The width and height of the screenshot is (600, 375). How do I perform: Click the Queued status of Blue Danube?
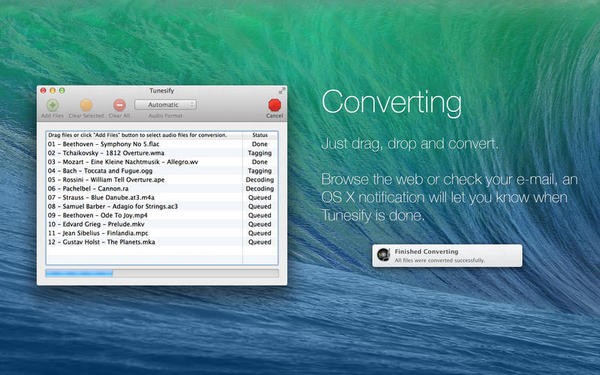click(x=260, y=197)
